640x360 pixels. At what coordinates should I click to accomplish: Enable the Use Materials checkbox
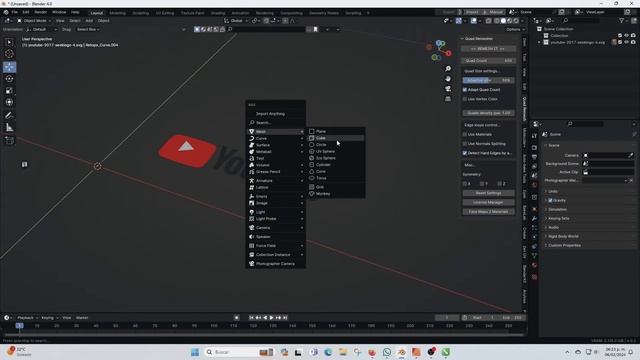[465, 134]
